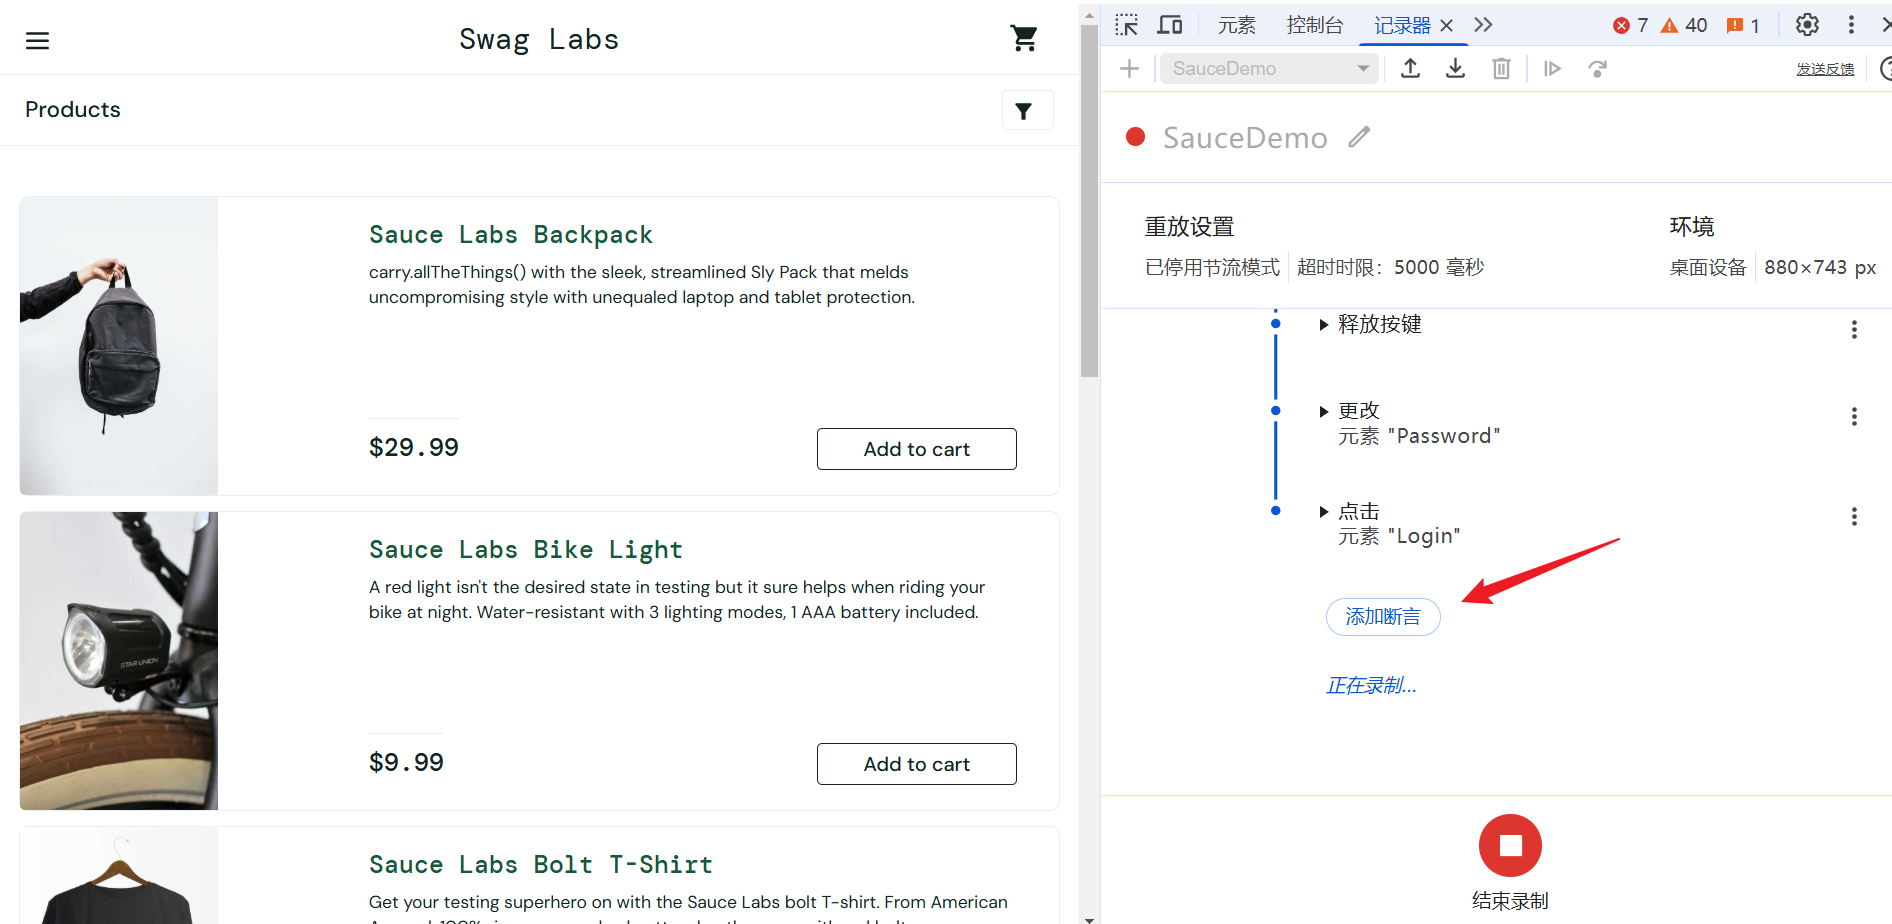Click the redo step-over icon
Image resolution: width=1892 pixels, height=924 pixels.
pos(1597,68)
